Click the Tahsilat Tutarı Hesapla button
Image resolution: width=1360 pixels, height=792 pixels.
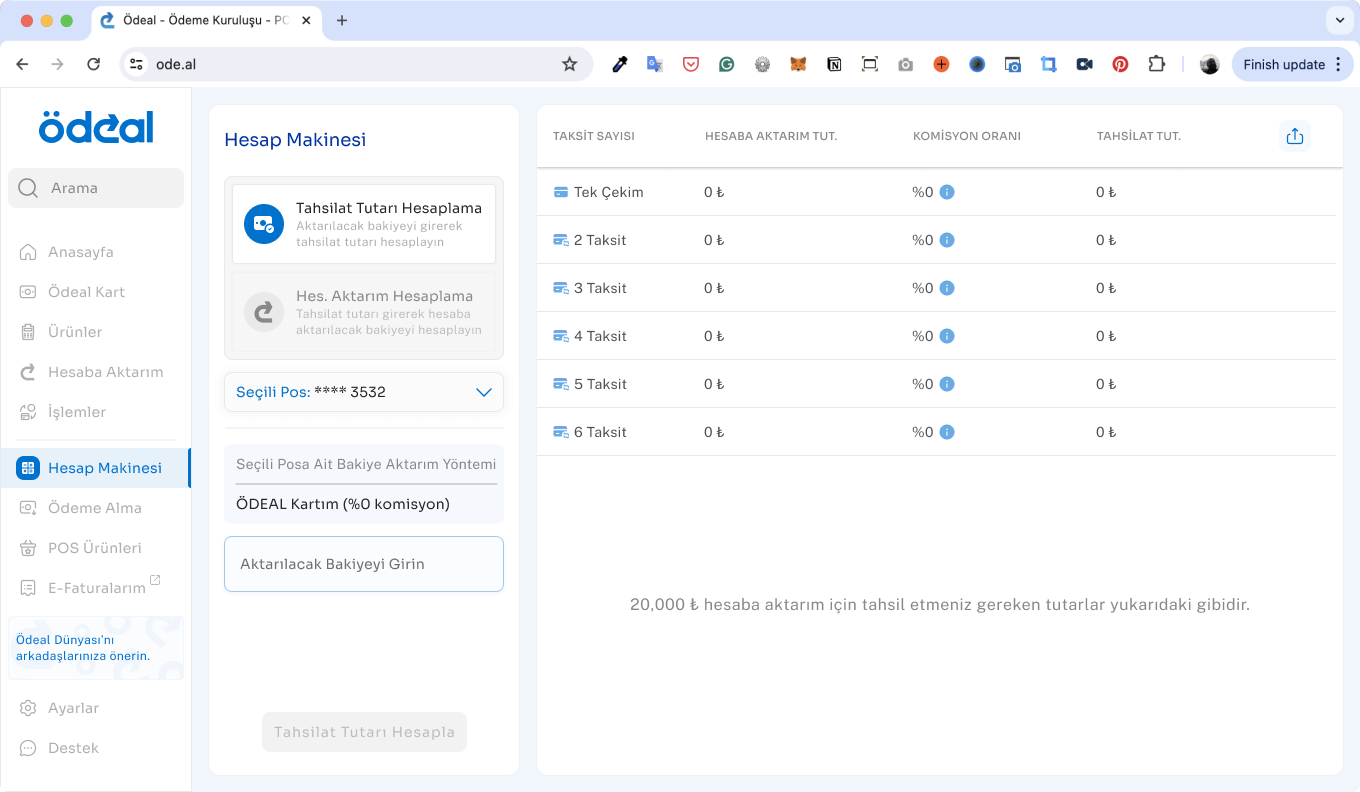(364, 732)
